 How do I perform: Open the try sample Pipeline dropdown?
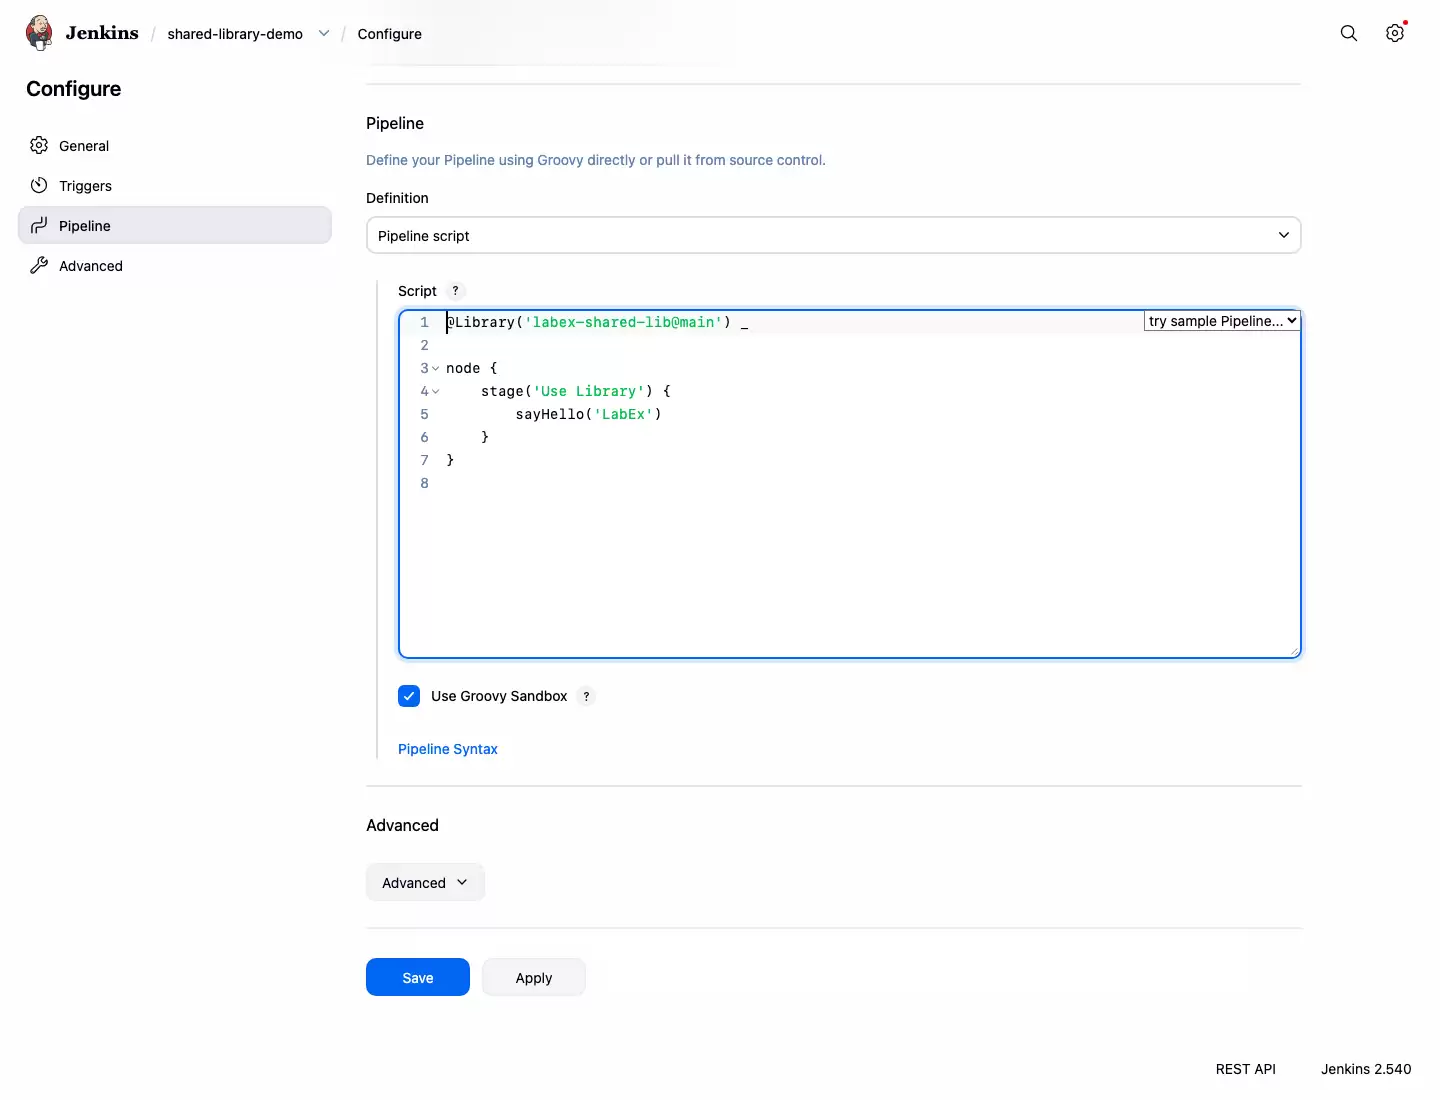click(x=1221, y=321)
